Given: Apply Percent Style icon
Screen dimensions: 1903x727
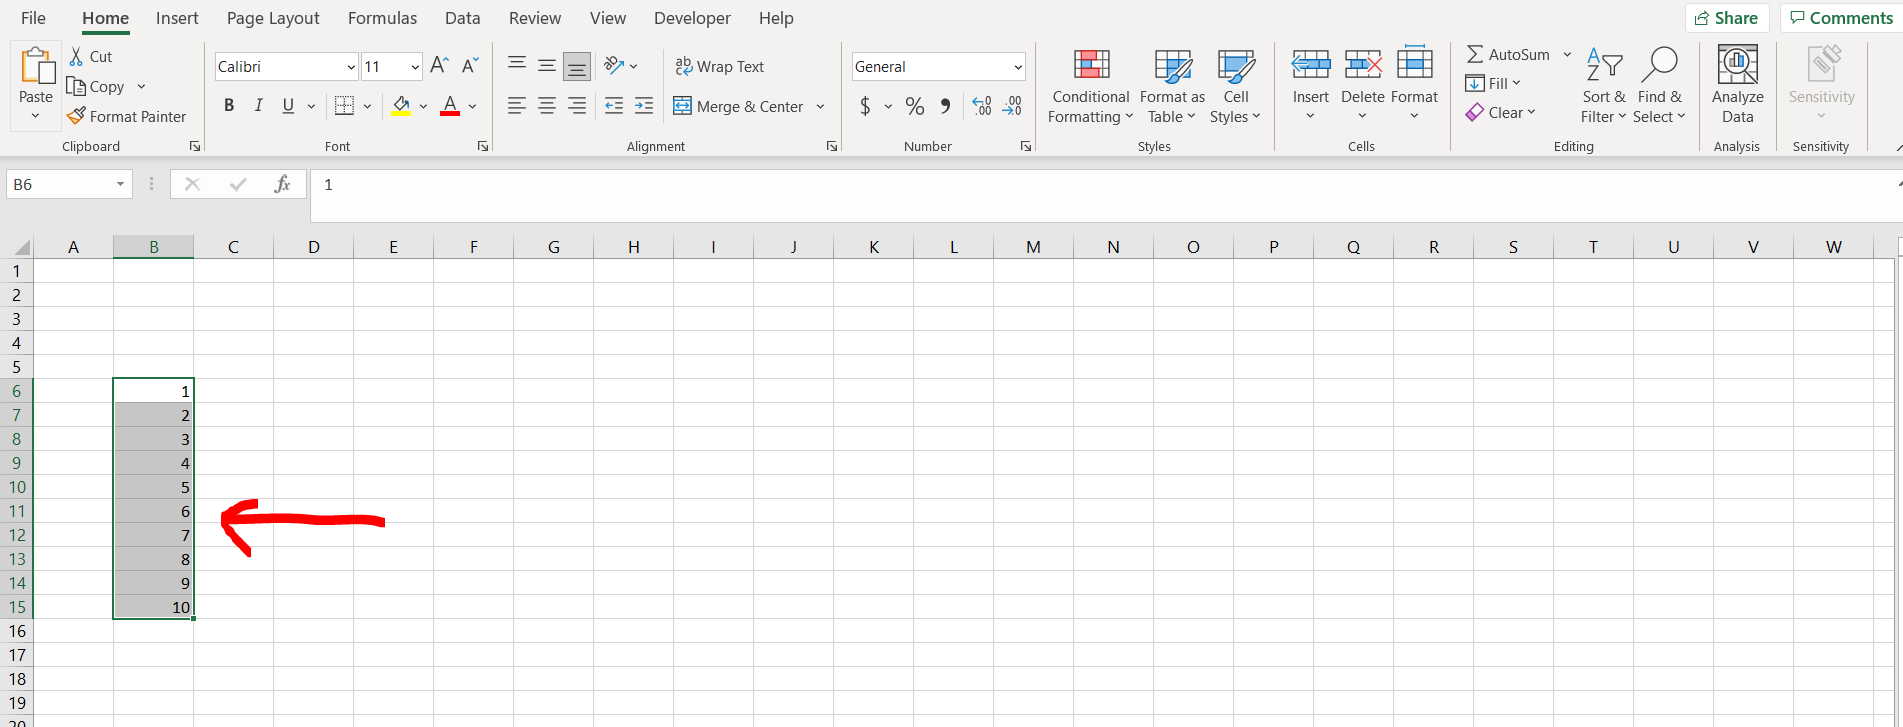Looking at the screenshot, I should (x=914, y=105).
